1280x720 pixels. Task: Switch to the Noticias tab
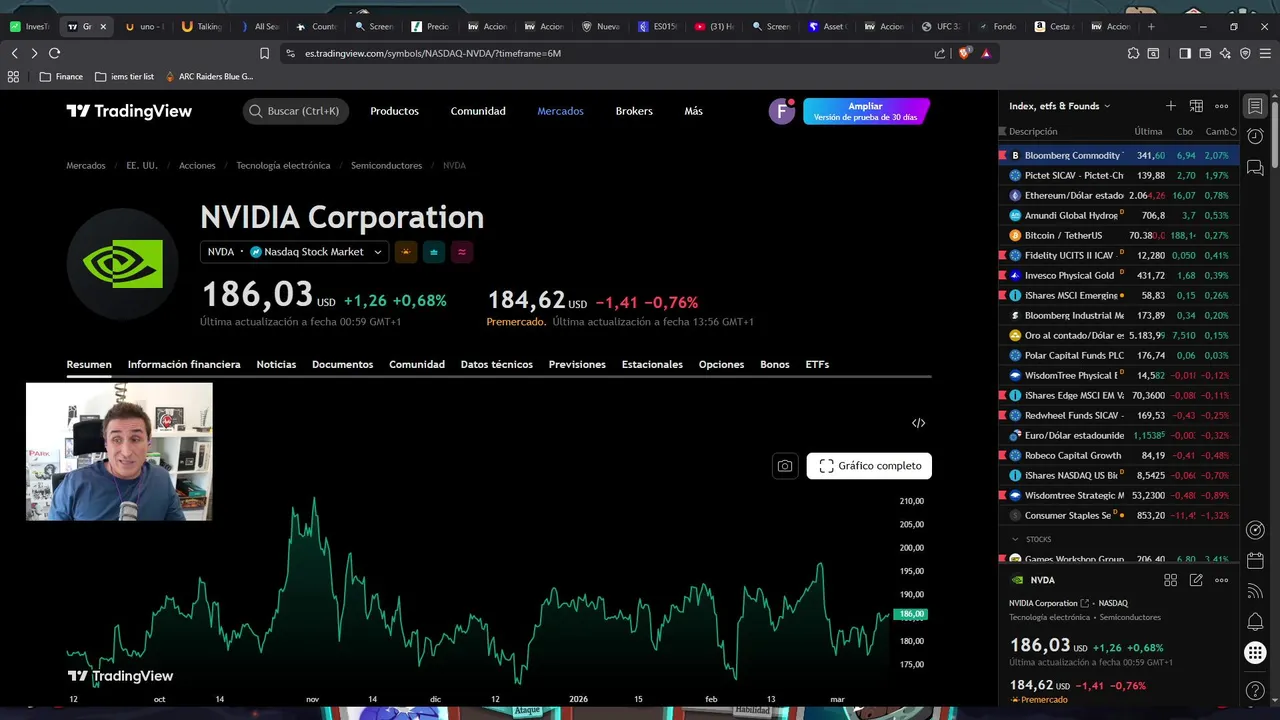tap(276, 364)
